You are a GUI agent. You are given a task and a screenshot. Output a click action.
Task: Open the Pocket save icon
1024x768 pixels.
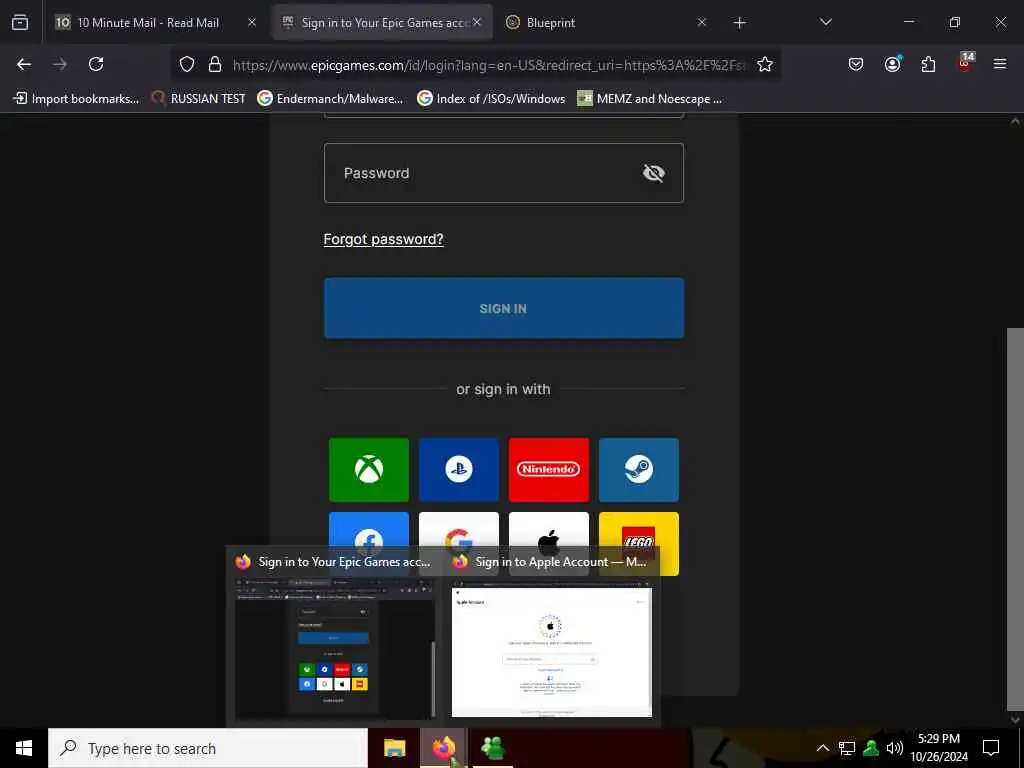(x=856, y=64)
